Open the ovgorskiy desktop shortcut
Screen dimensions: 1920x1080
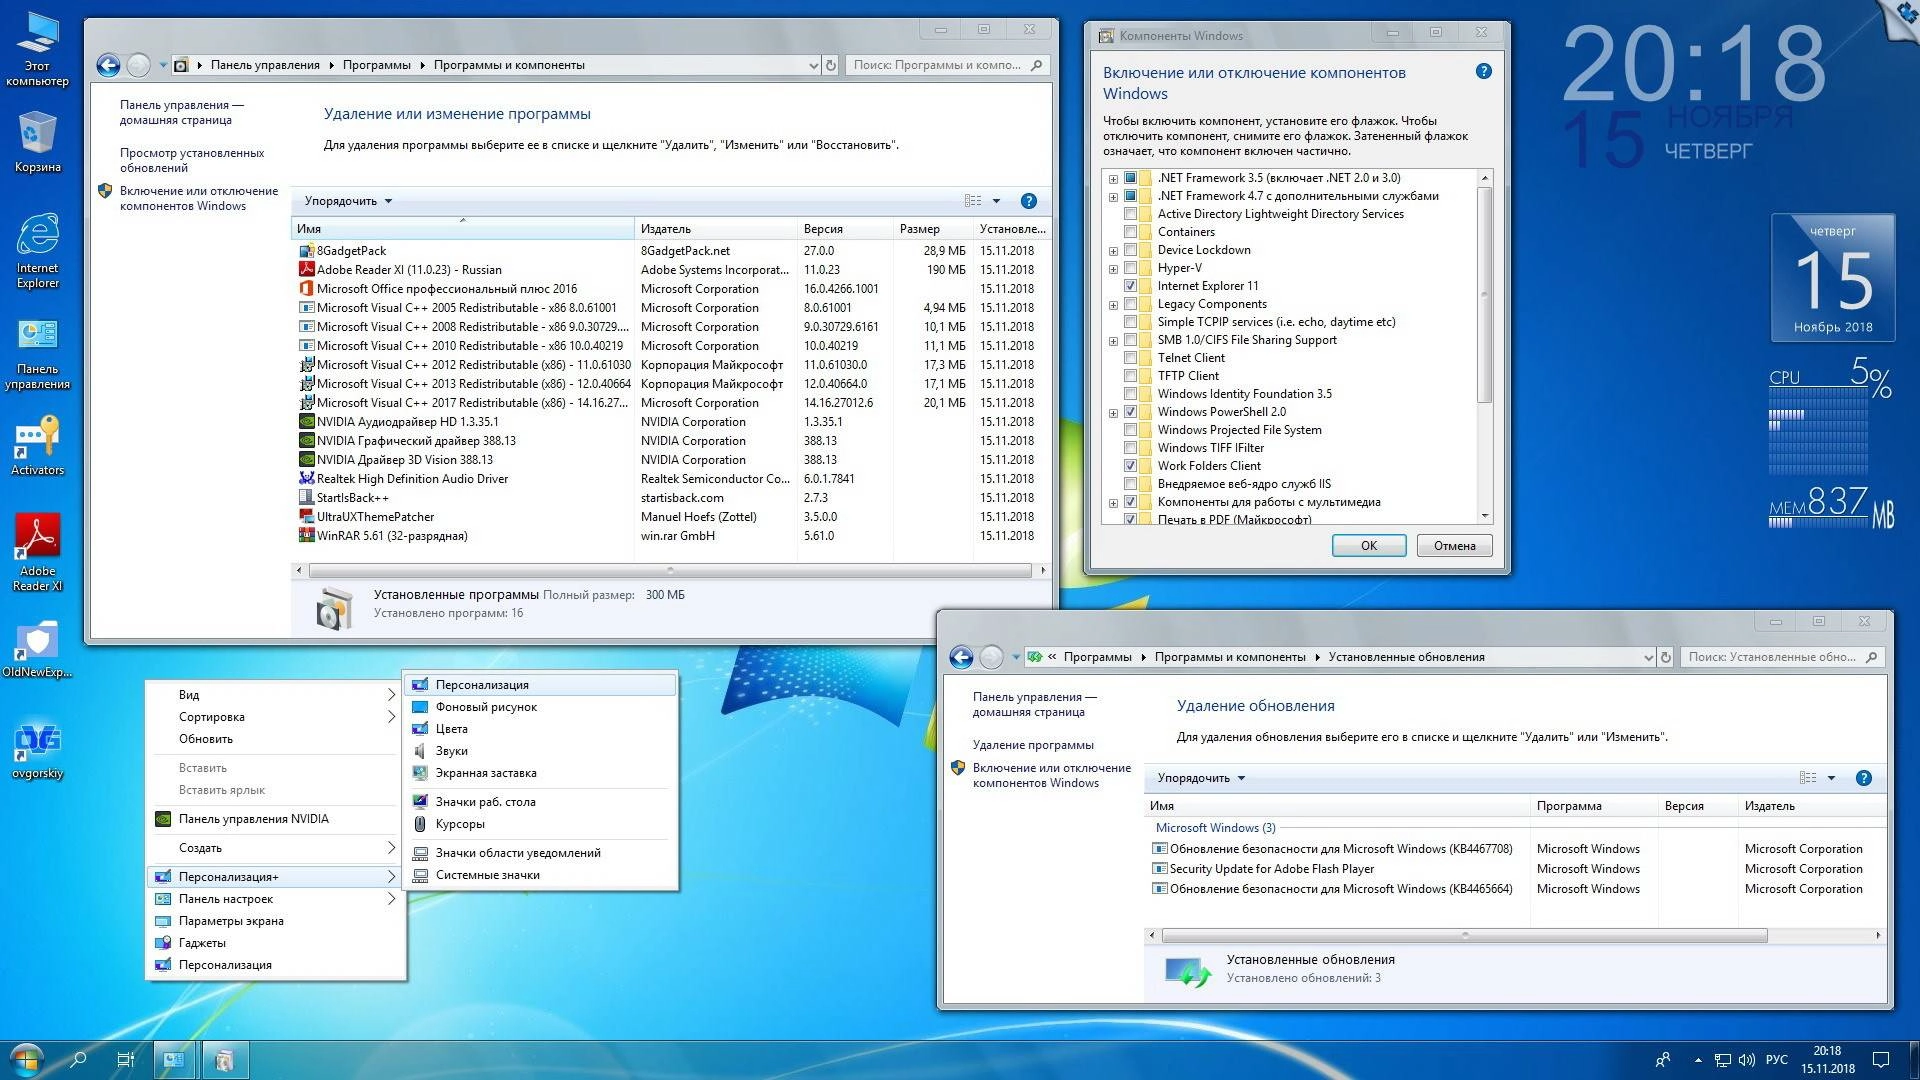tap(37, 750)
